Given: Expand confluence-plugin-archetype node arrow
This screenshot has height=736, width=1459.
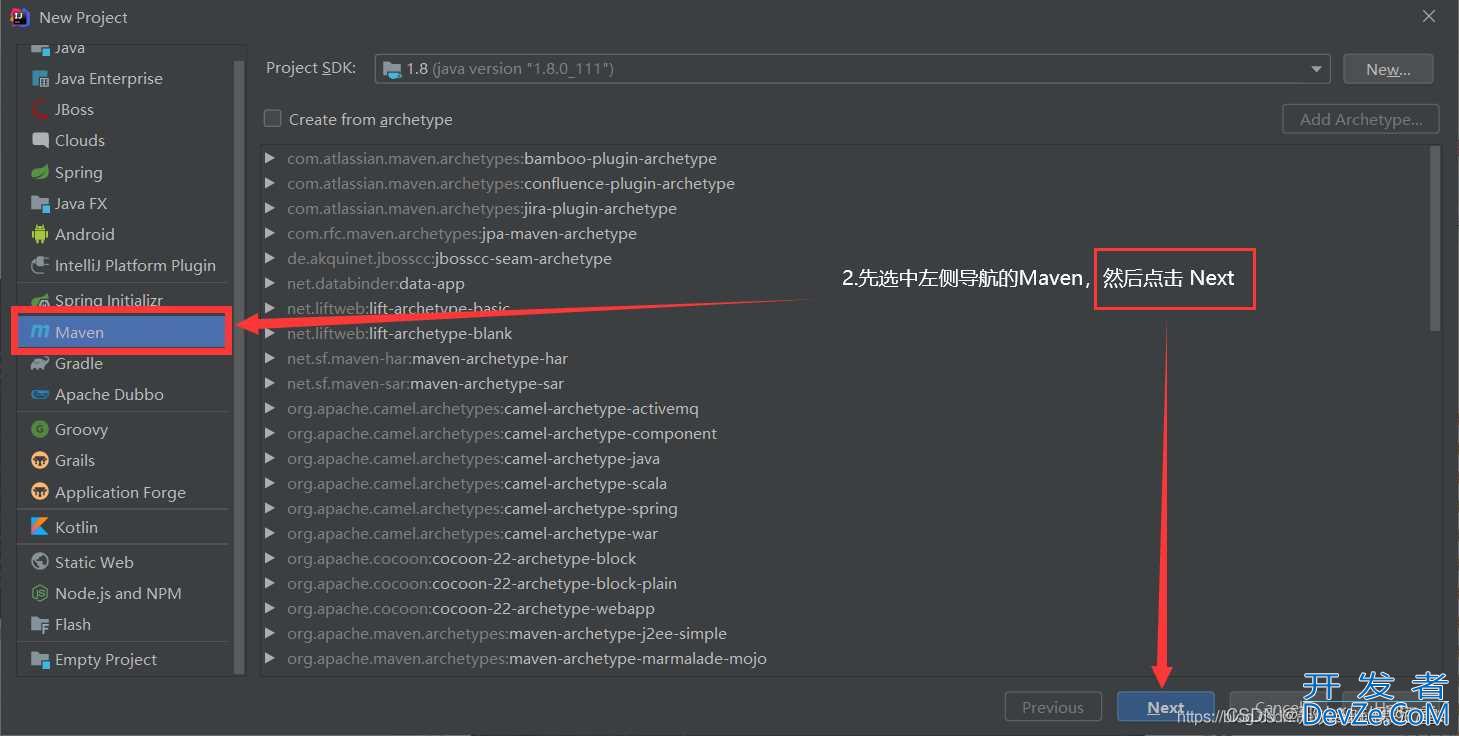Looking at the screenshot, I should point(269,183).
